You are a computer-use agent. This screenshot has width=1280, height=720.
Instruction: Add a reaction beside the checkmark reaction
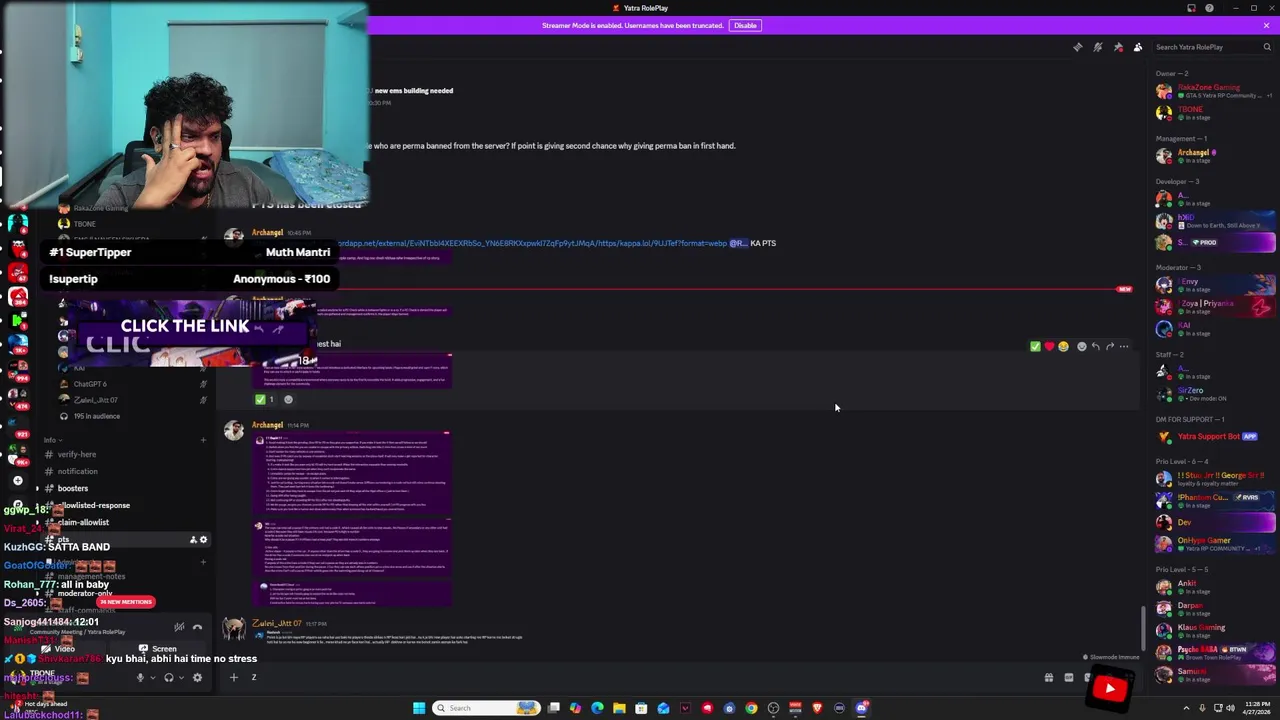pos(288,399)
